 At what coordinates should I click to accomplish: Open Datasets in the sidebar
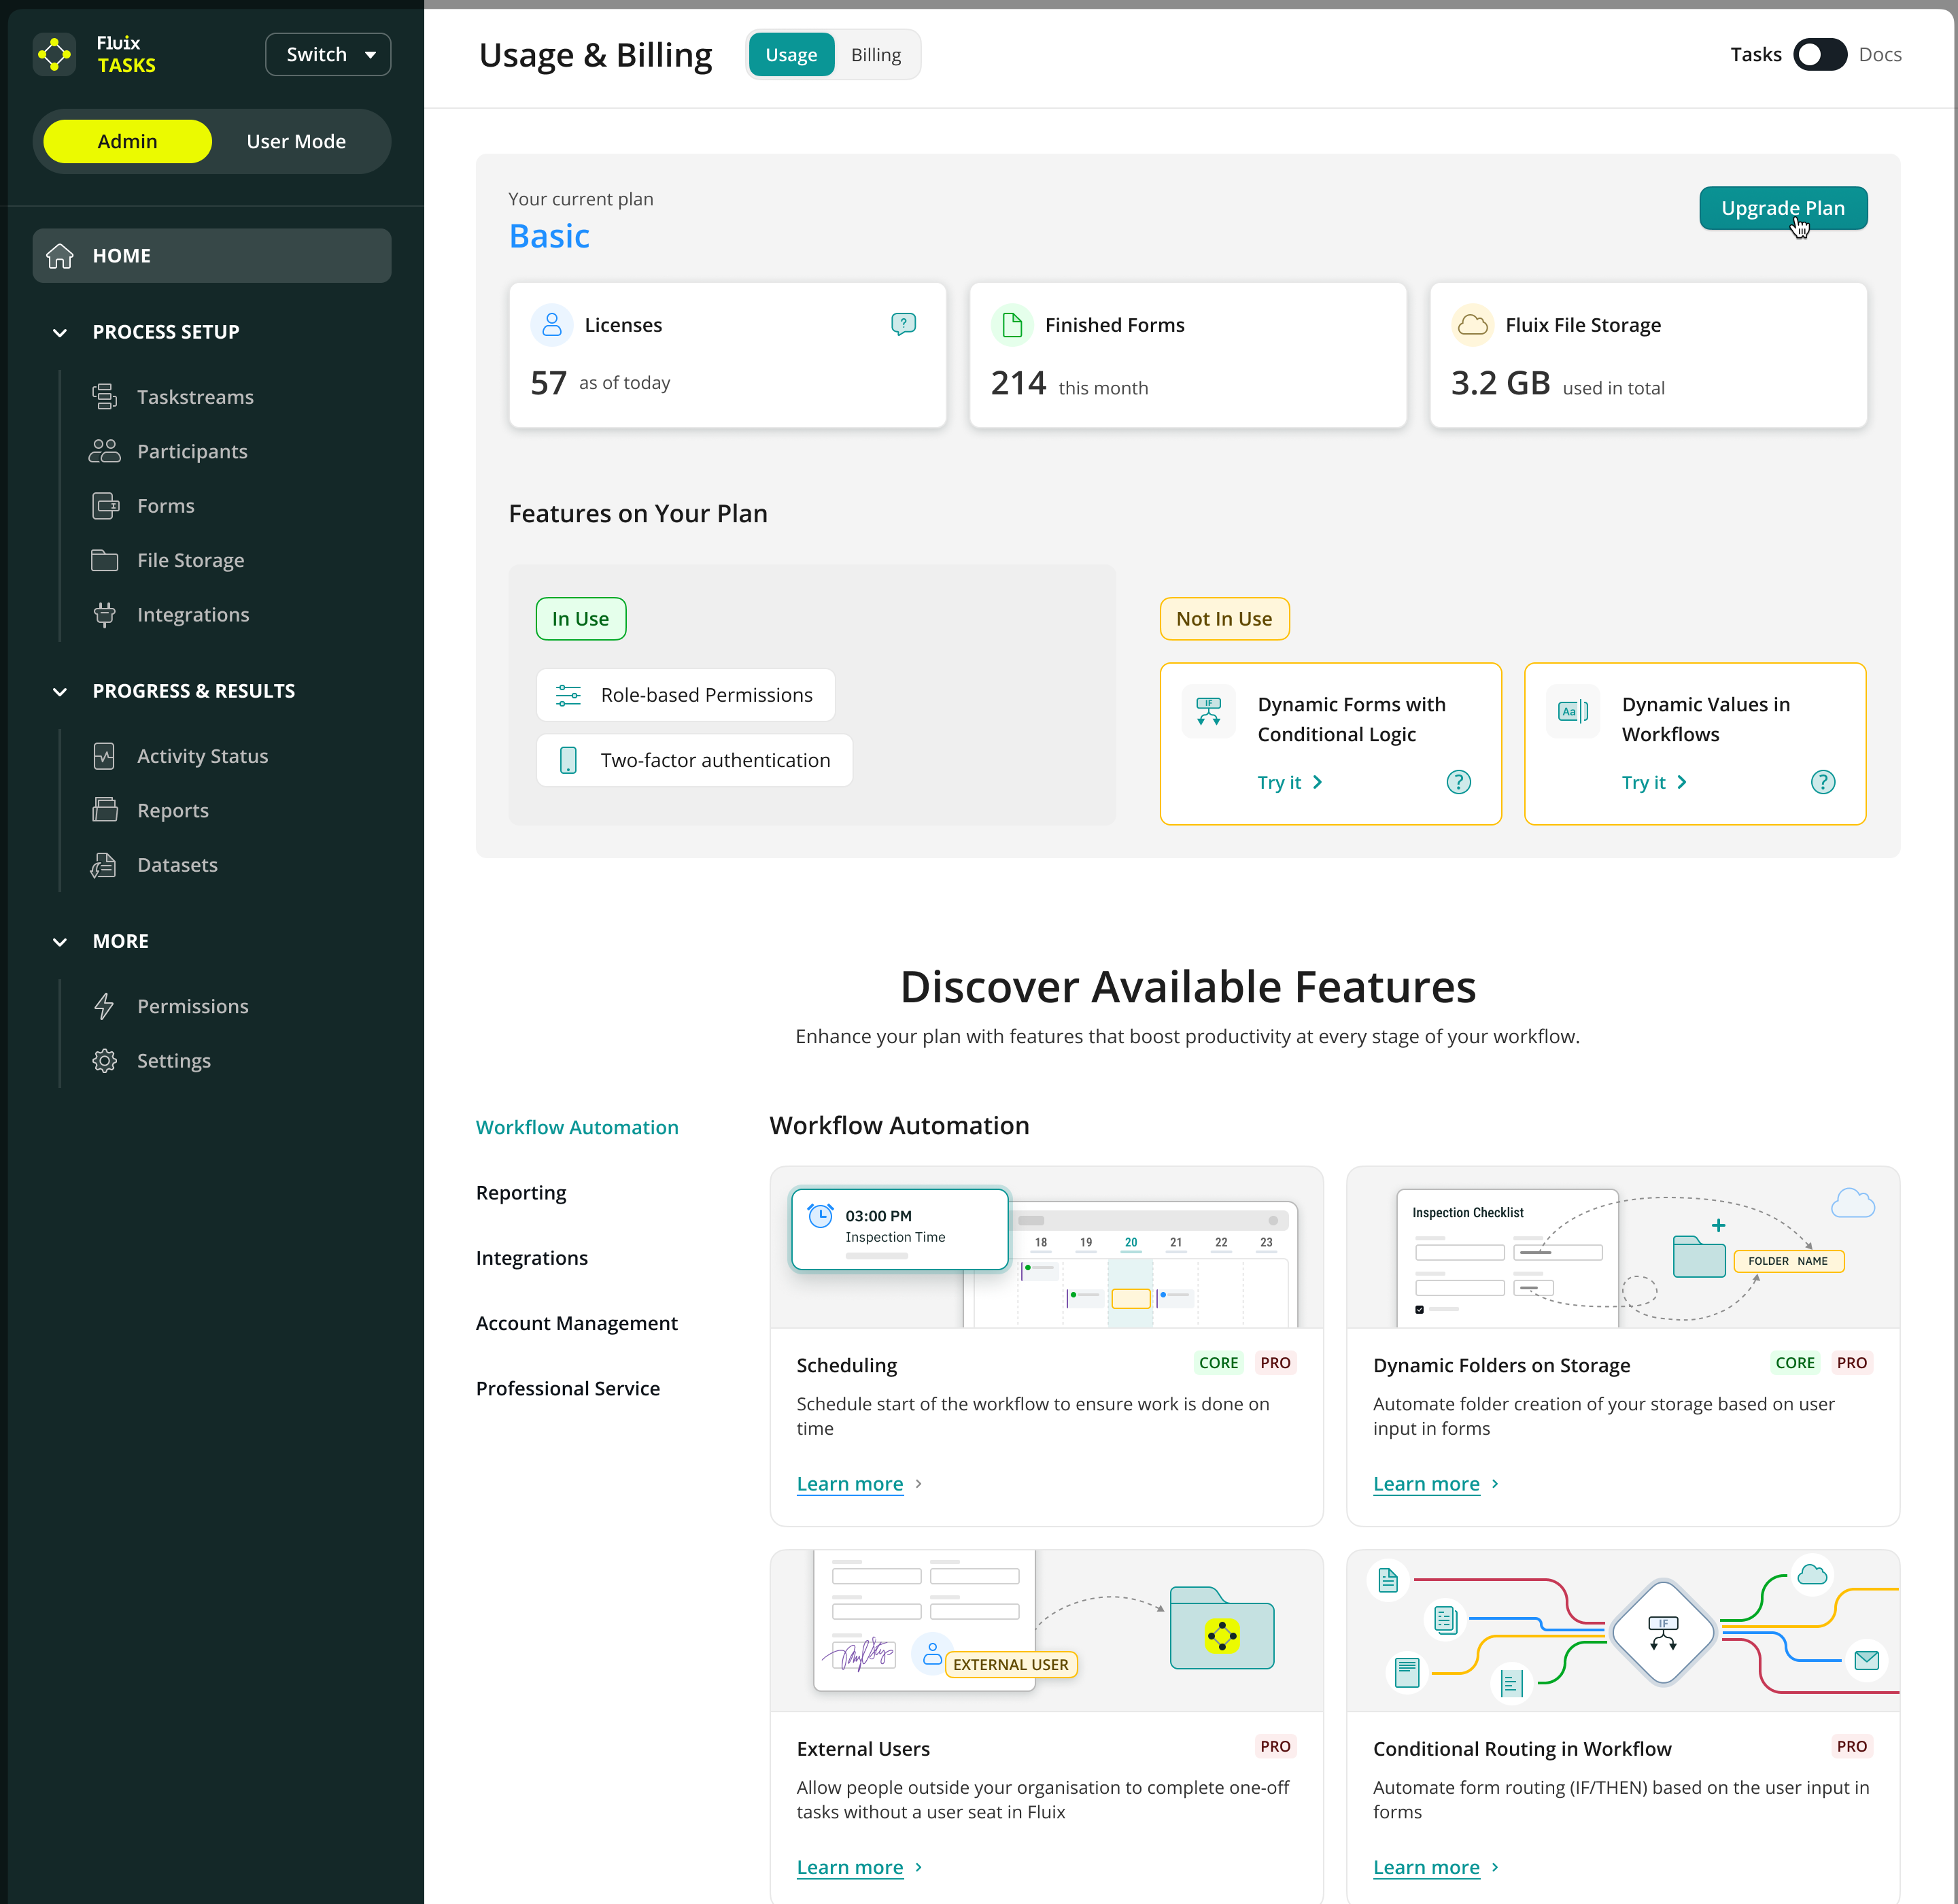point(176,865)
